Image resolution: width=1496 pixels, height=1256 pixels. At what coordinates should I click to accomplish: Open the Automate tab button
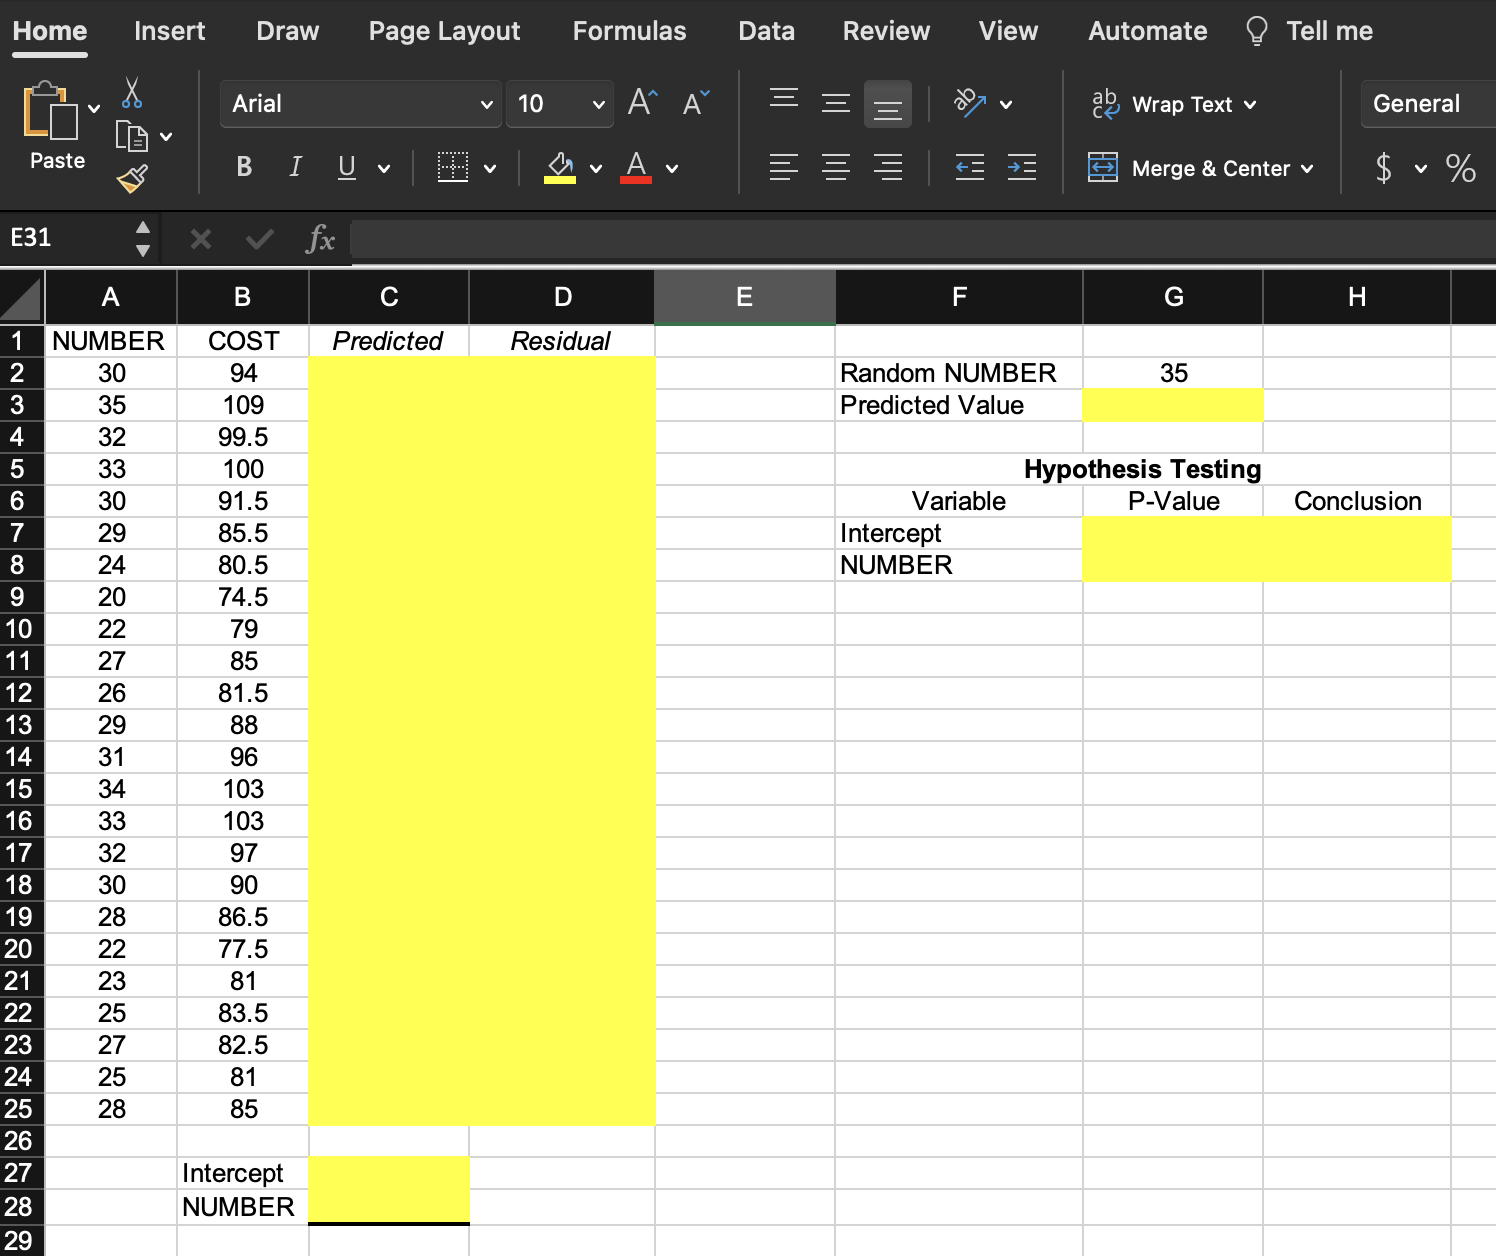click(x=1147, y=30)
